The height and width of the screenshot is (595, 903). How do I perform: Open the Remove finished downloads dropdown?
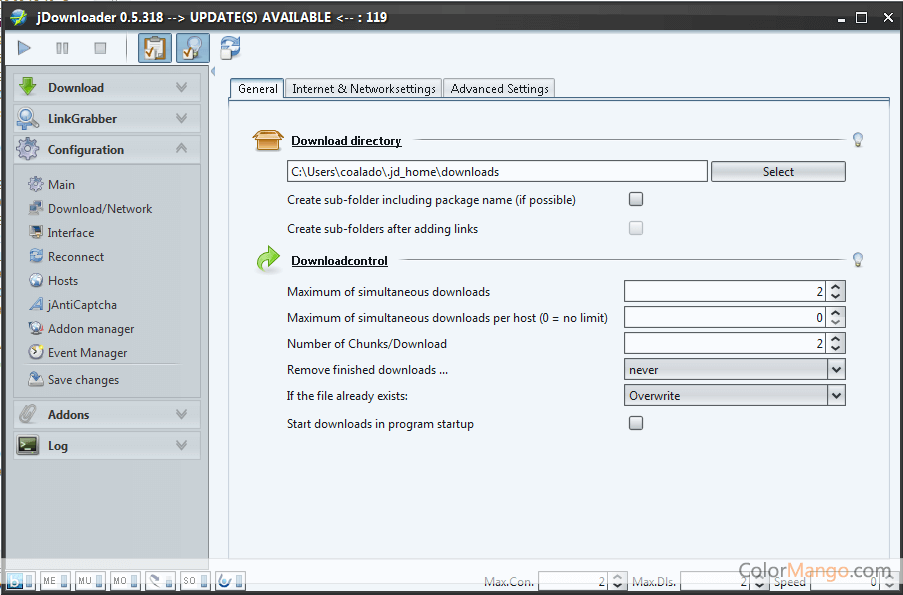(x=836, y=370)
